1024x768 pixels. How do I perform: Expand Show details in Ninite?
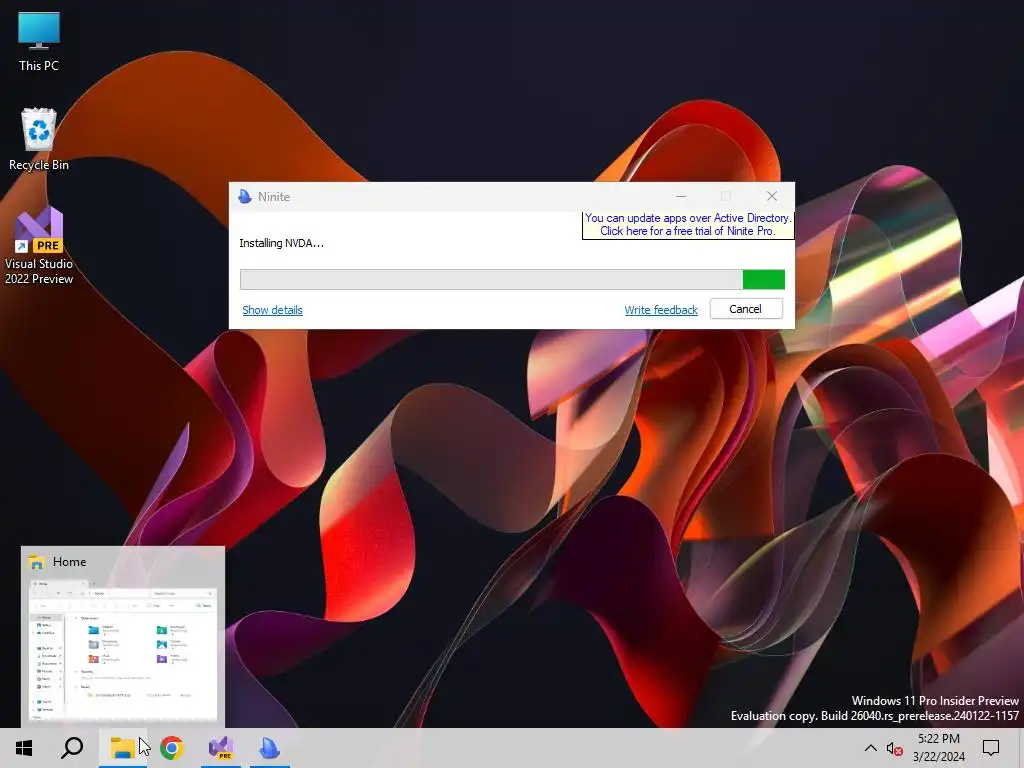click(x=272, y=310)
